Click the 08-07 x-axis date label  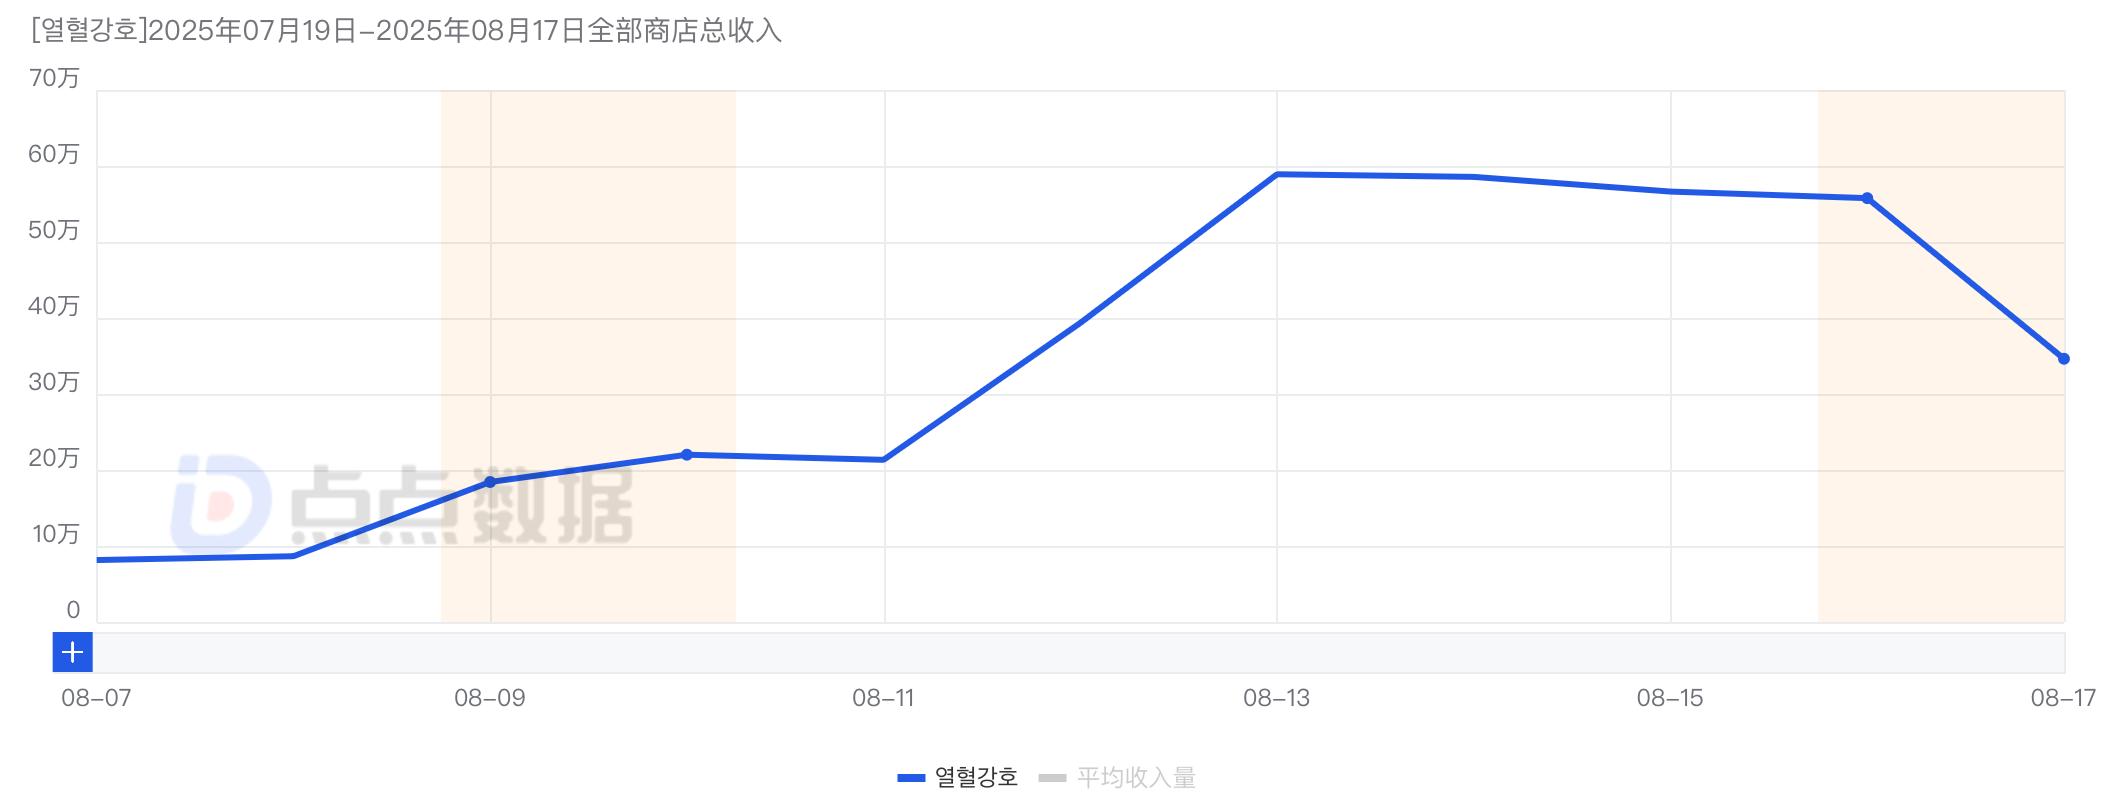pos(96,698)
